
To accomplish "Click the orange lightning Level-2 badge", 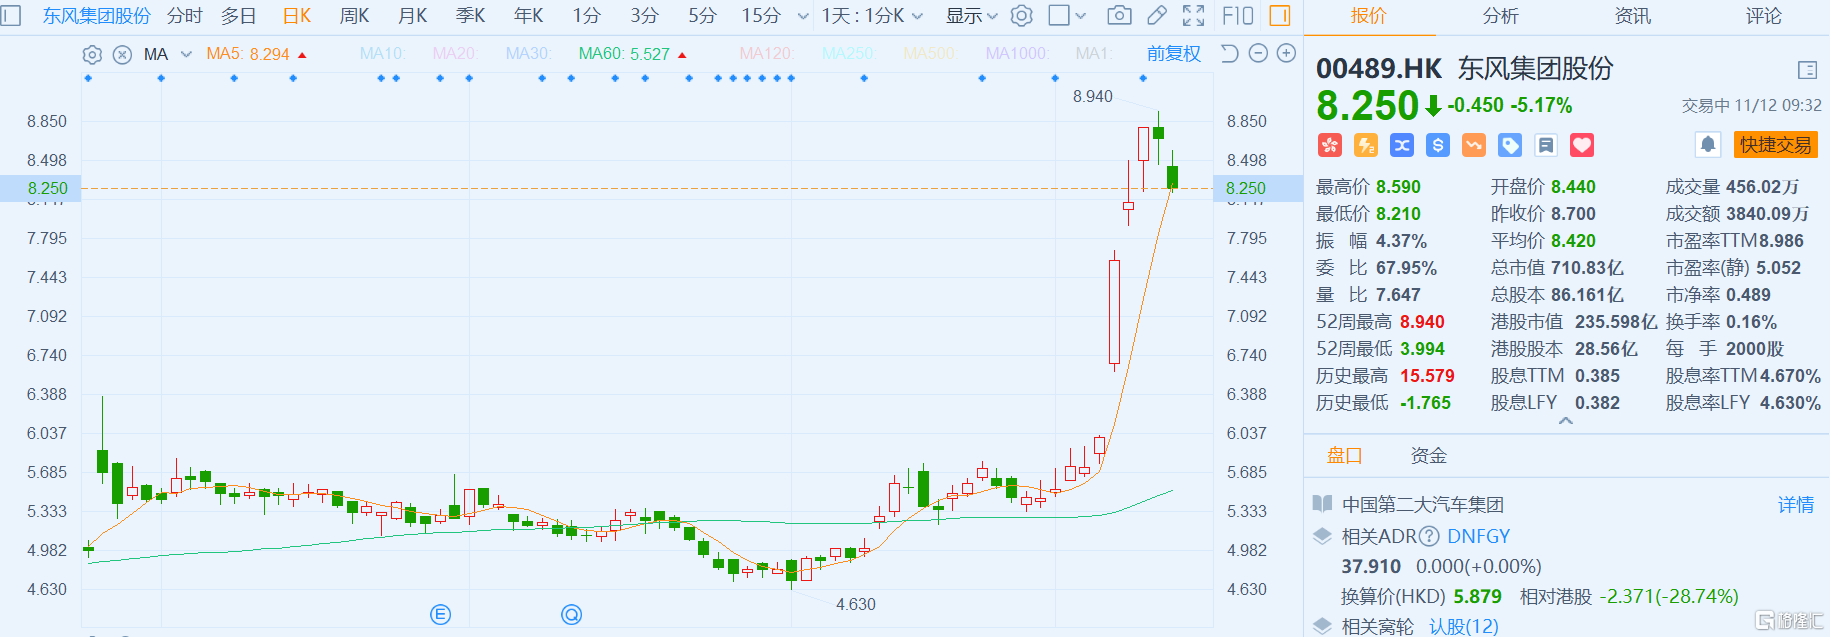I will point(1366,146).
